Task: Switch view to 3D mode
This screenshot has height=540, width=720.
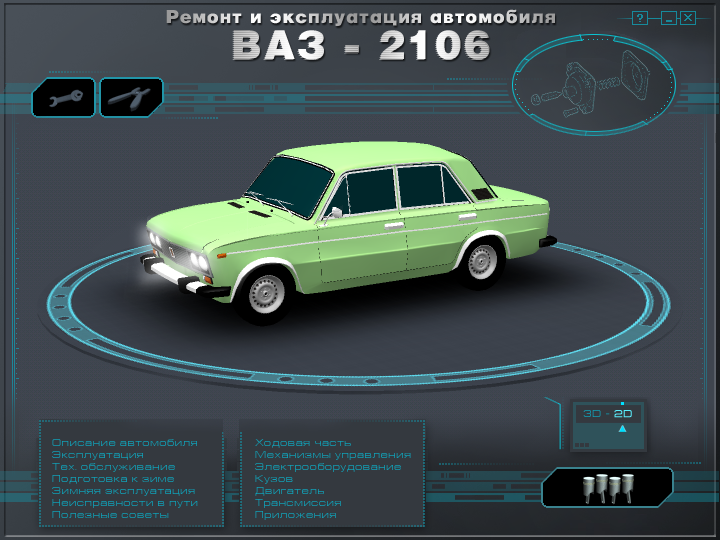Action: [592, 413]
